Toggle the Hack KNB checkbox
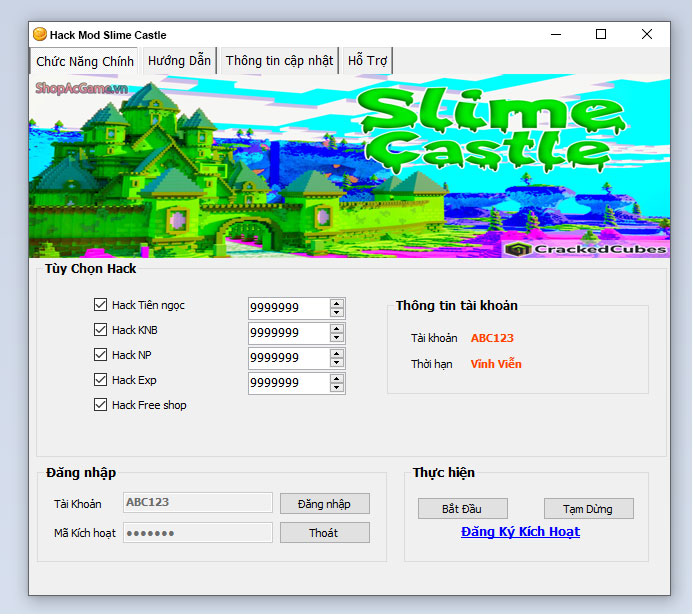Screen dimensions: 693x616 coord(100,330)
